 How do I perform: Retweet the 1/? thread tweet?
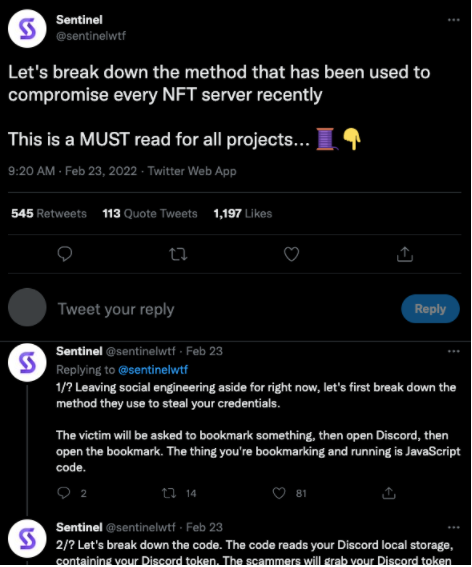(169, 493)
